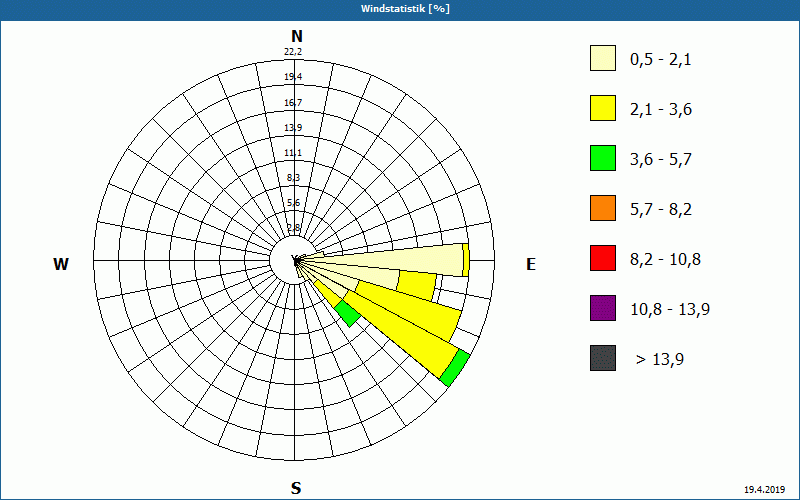This screenshot has width=800, height=500.
Task: Click the 16,7 ring scale label
Action: coord(293,103)
